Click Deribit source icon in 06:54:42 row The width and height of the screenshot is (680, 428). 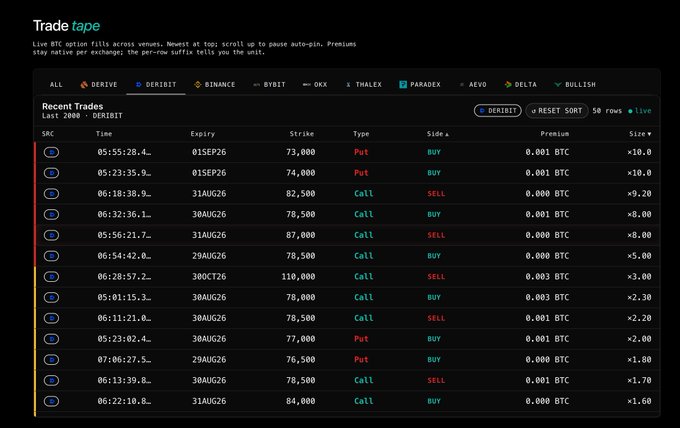pos(51,256)
